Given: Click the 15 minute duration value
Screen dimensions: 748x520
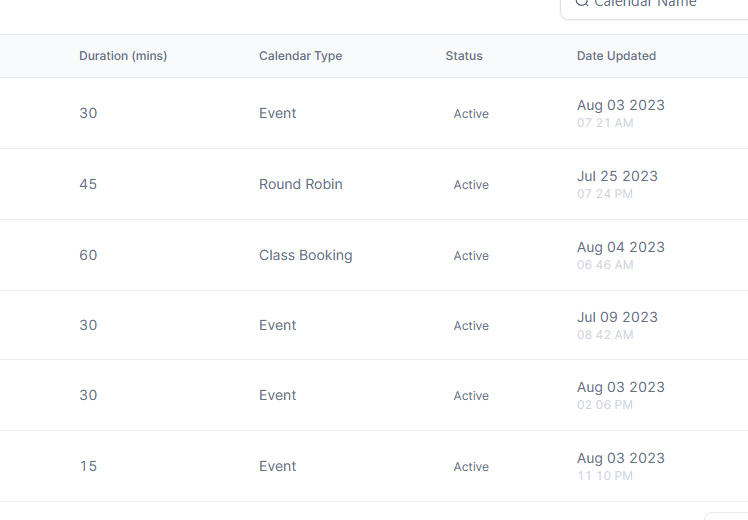Looking at the screenshot, I should point(88,466).
